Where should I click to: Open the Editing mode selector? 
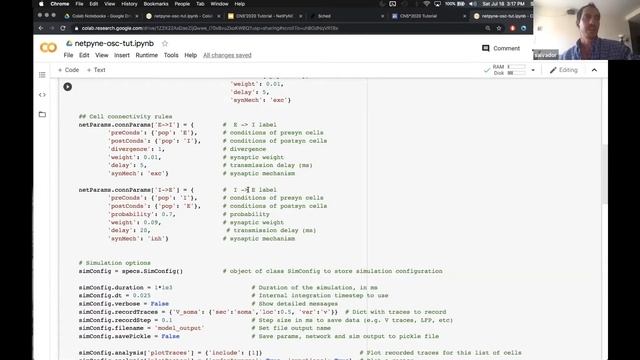click(564, 70)
